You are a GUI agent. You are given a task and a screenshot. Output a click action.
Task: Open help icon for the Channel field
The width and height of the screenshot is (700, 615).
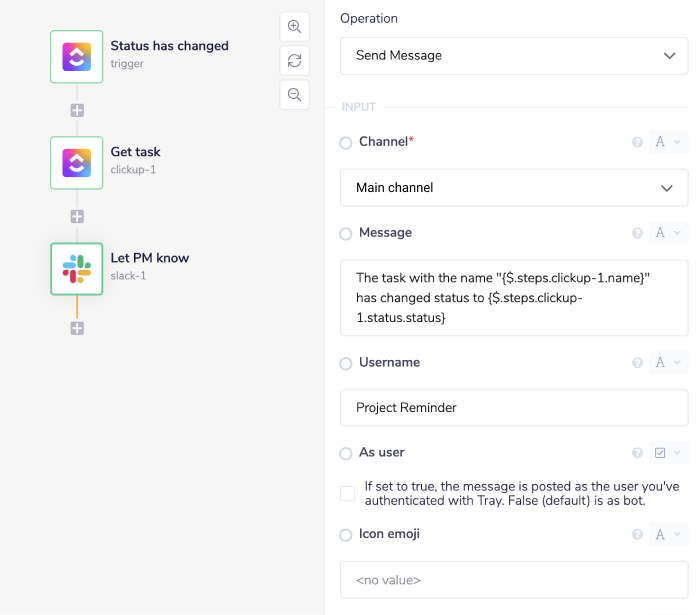637,143
